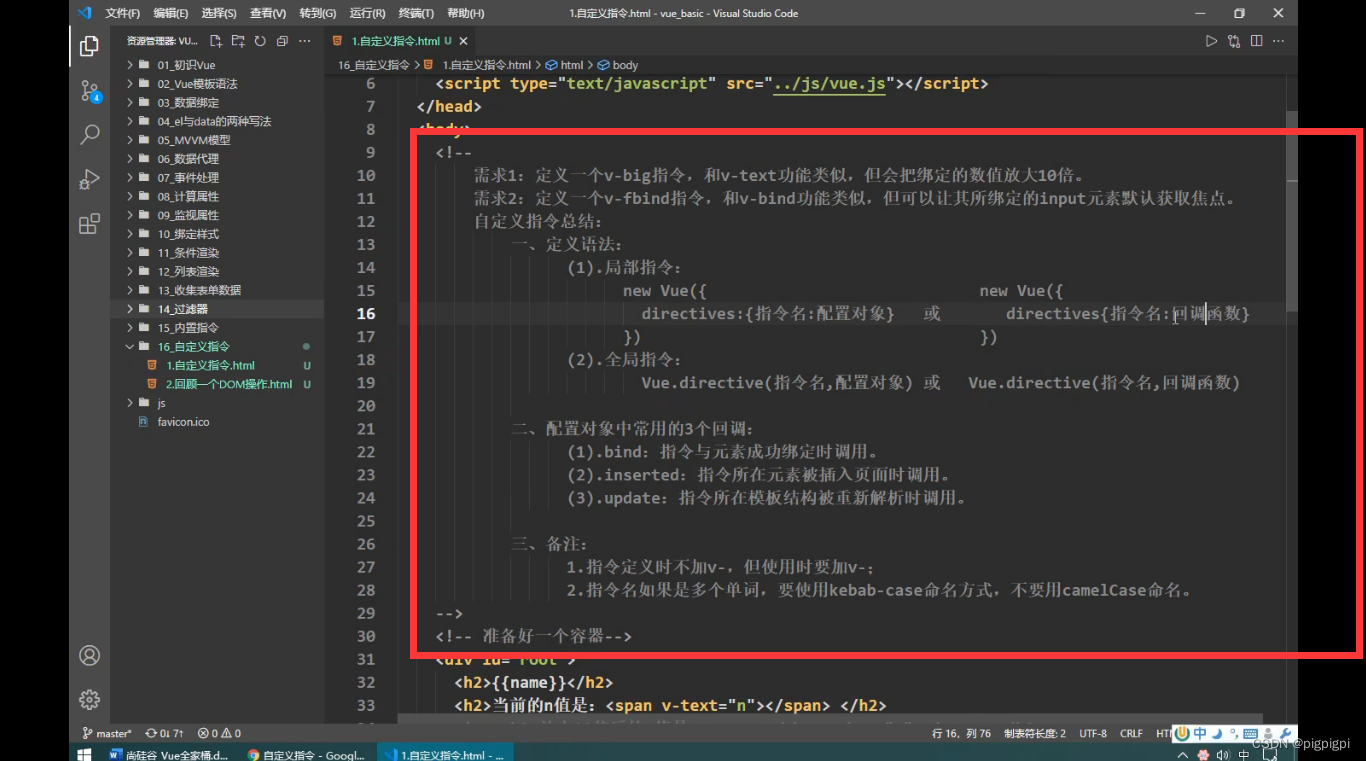Change indentation via 制表符长度: 2
Viewport: 1366px width, 761px height.
tap(1035, 733)
